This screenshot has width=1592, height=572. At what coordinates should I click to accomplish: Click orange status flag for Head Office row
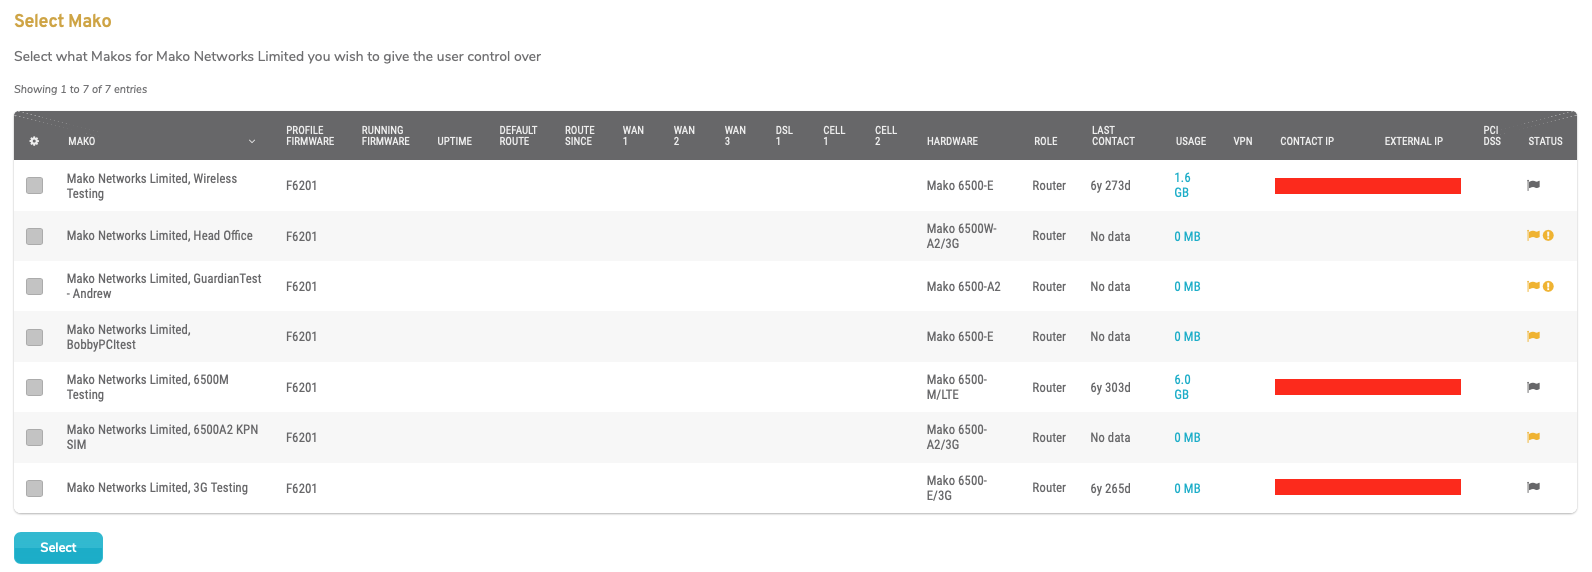tap(1533, 236)
